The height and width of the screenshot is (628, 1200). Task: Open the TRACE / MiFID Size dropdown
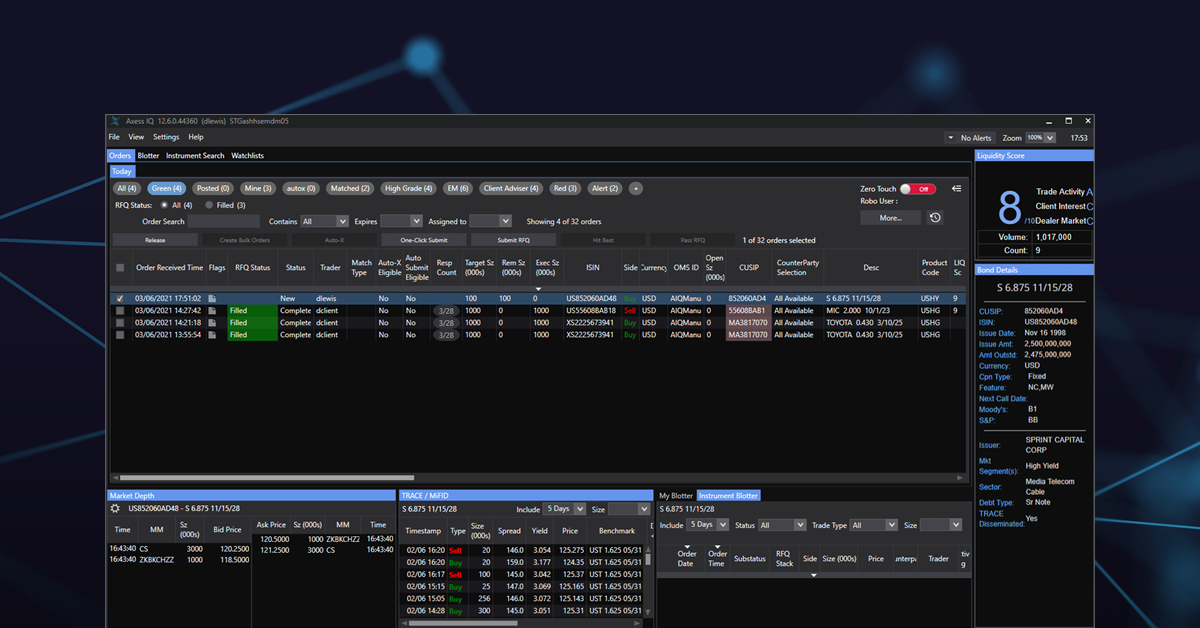click(x=629, y=510)
